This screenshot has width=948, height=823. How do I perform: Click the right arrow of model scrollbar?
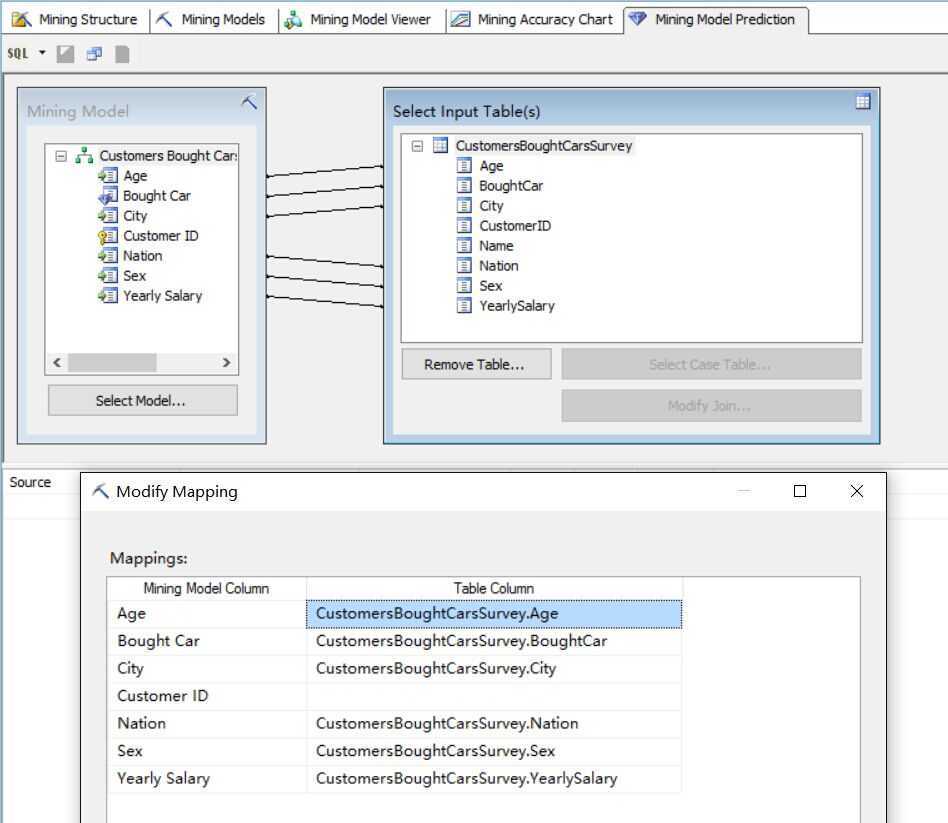point(226,363)
